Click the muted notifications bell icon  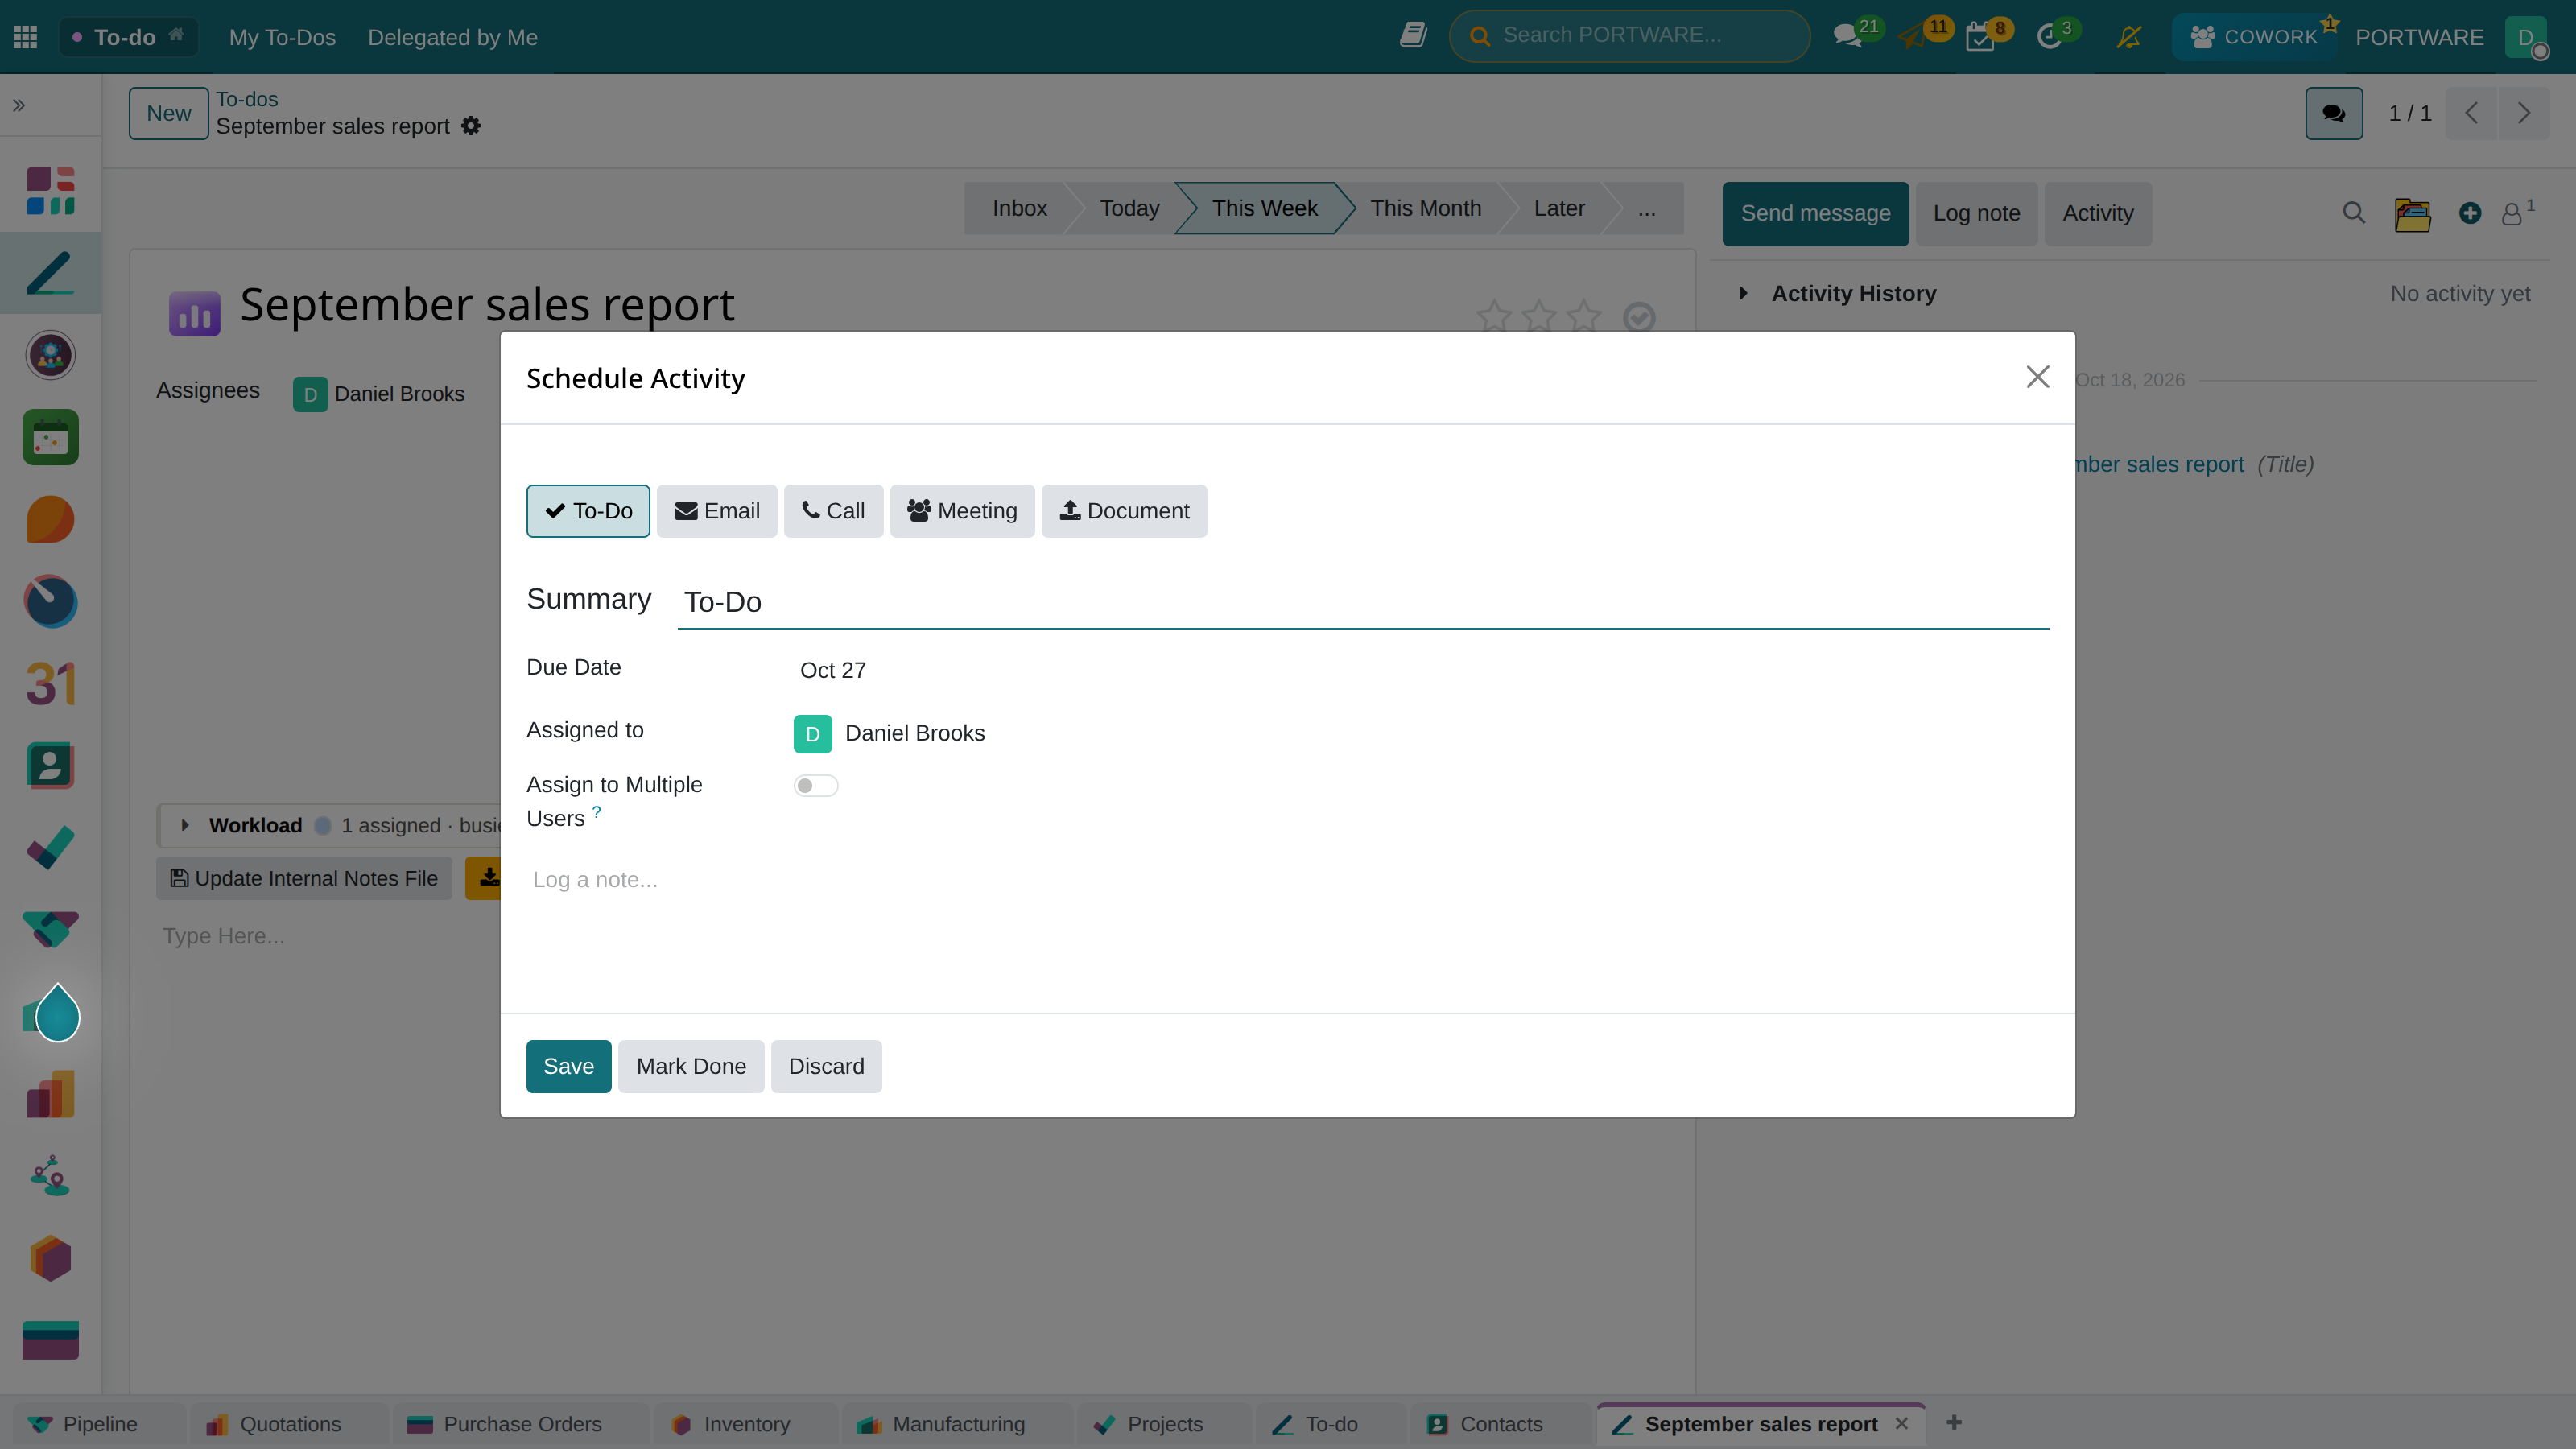[x=2129, y=37]
